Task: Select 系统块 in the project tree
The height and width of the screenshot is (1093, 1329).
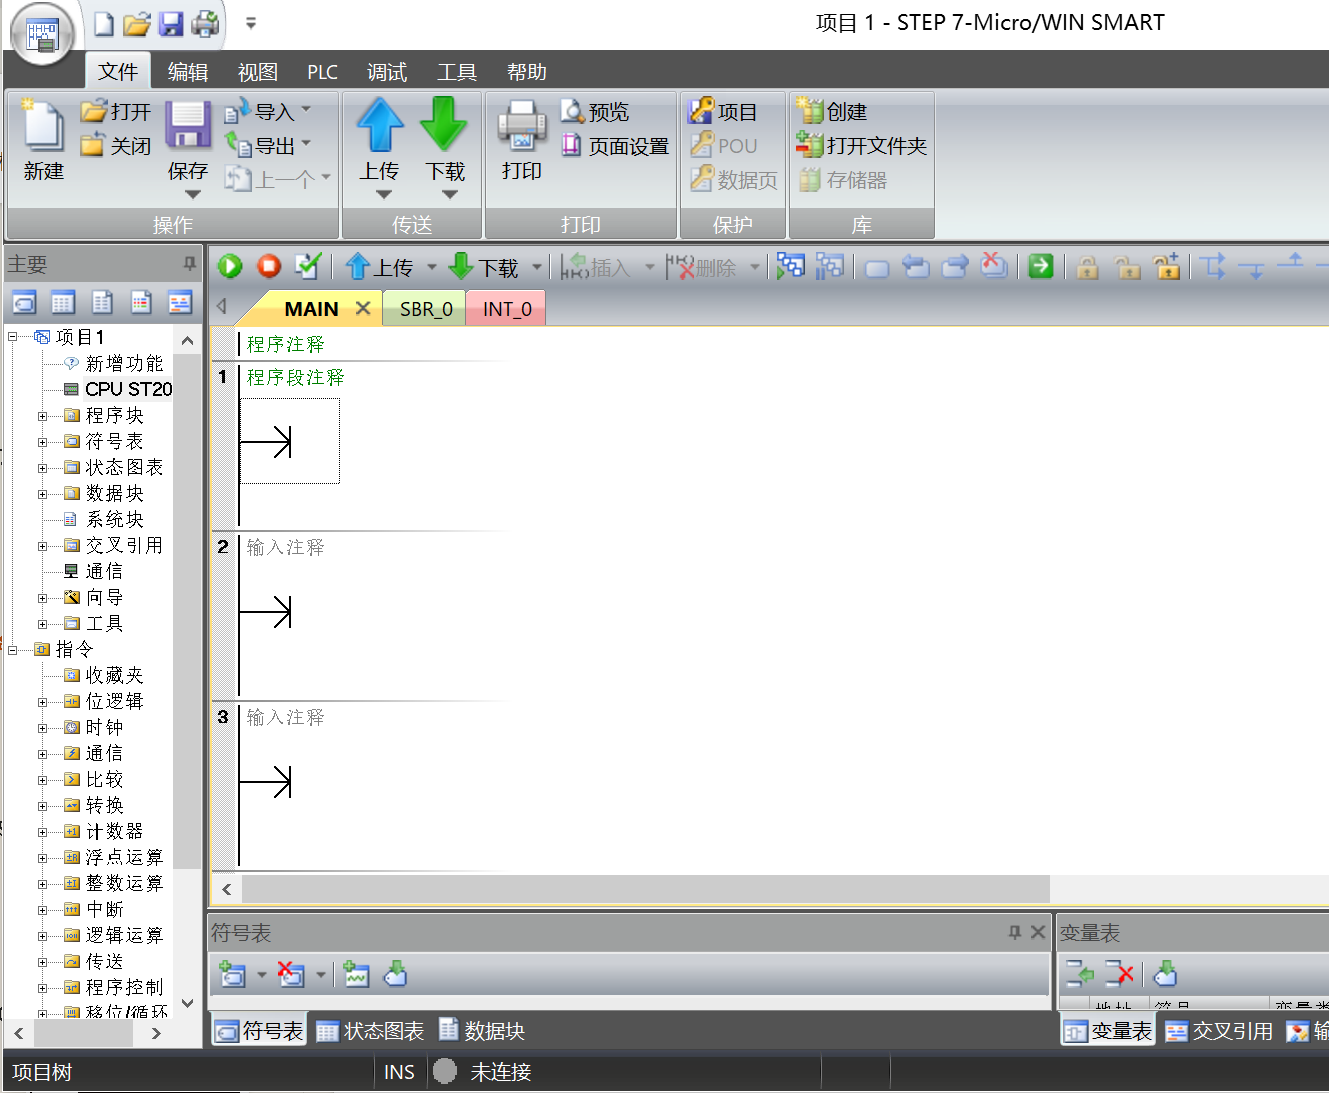Action: click(104, 519)
